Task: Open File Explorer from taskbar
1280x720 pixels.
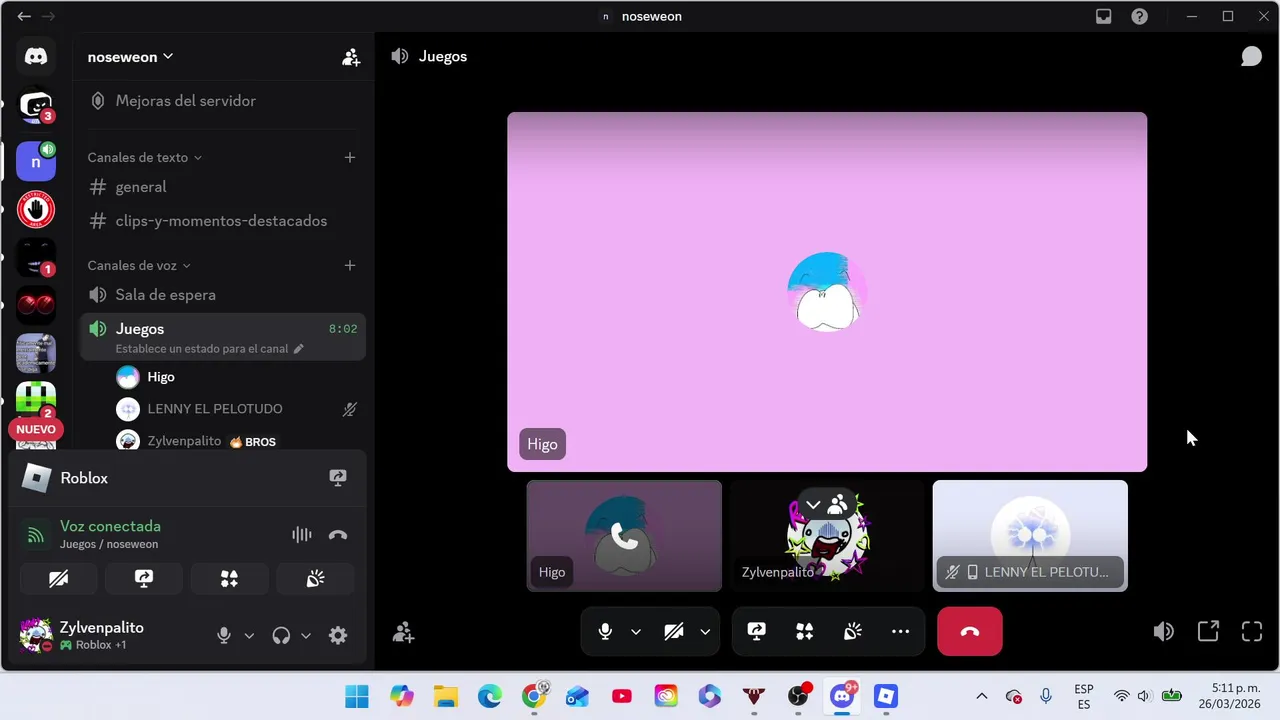Action: 446,696
